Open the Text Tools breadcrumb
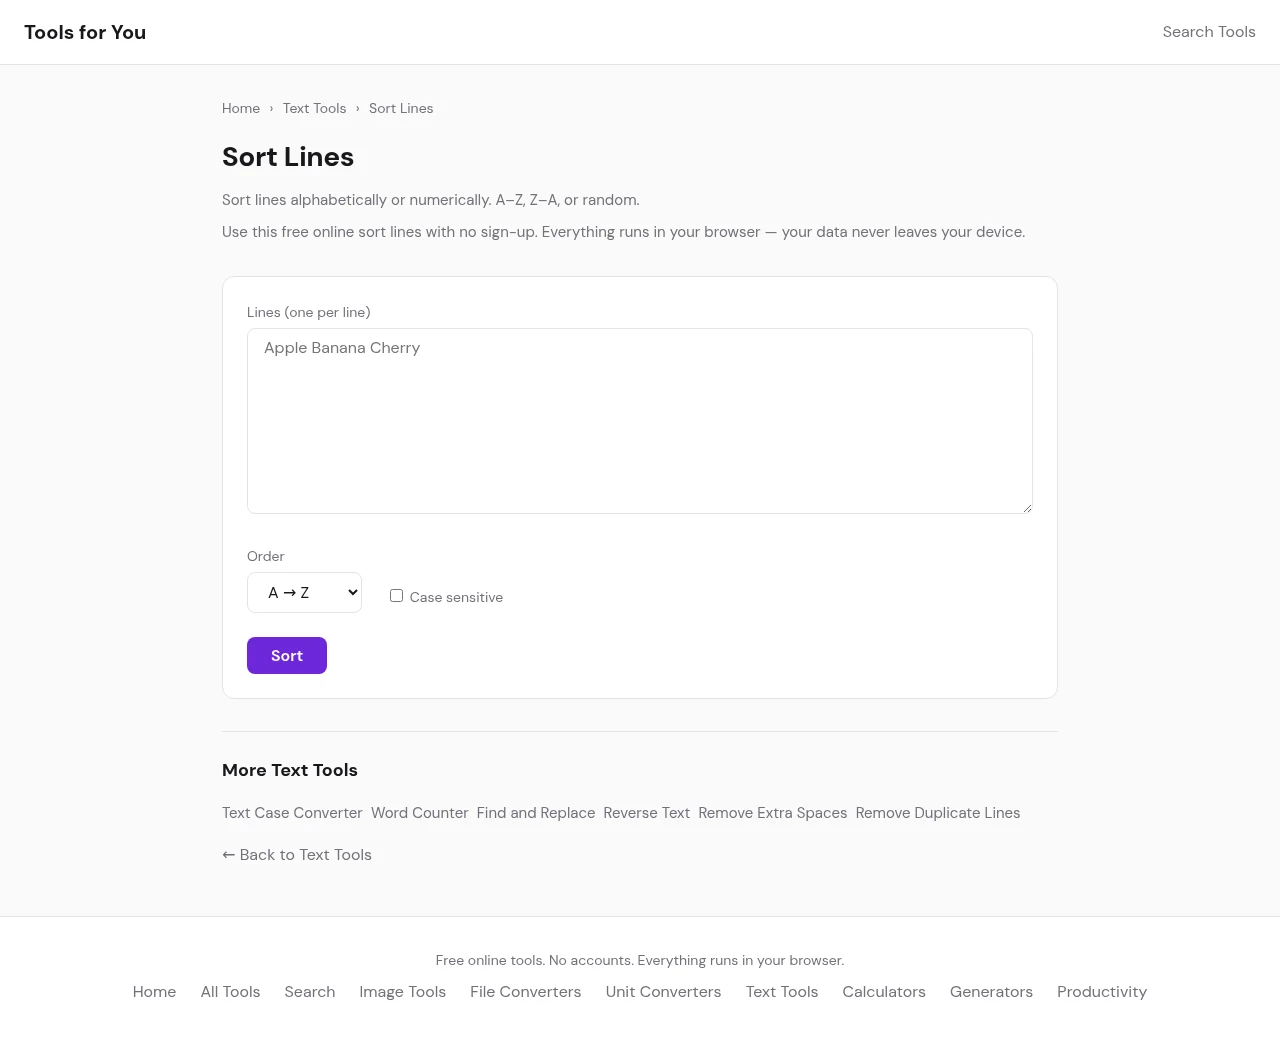This screenshot has width=1280, height=1037. [314, 108]
